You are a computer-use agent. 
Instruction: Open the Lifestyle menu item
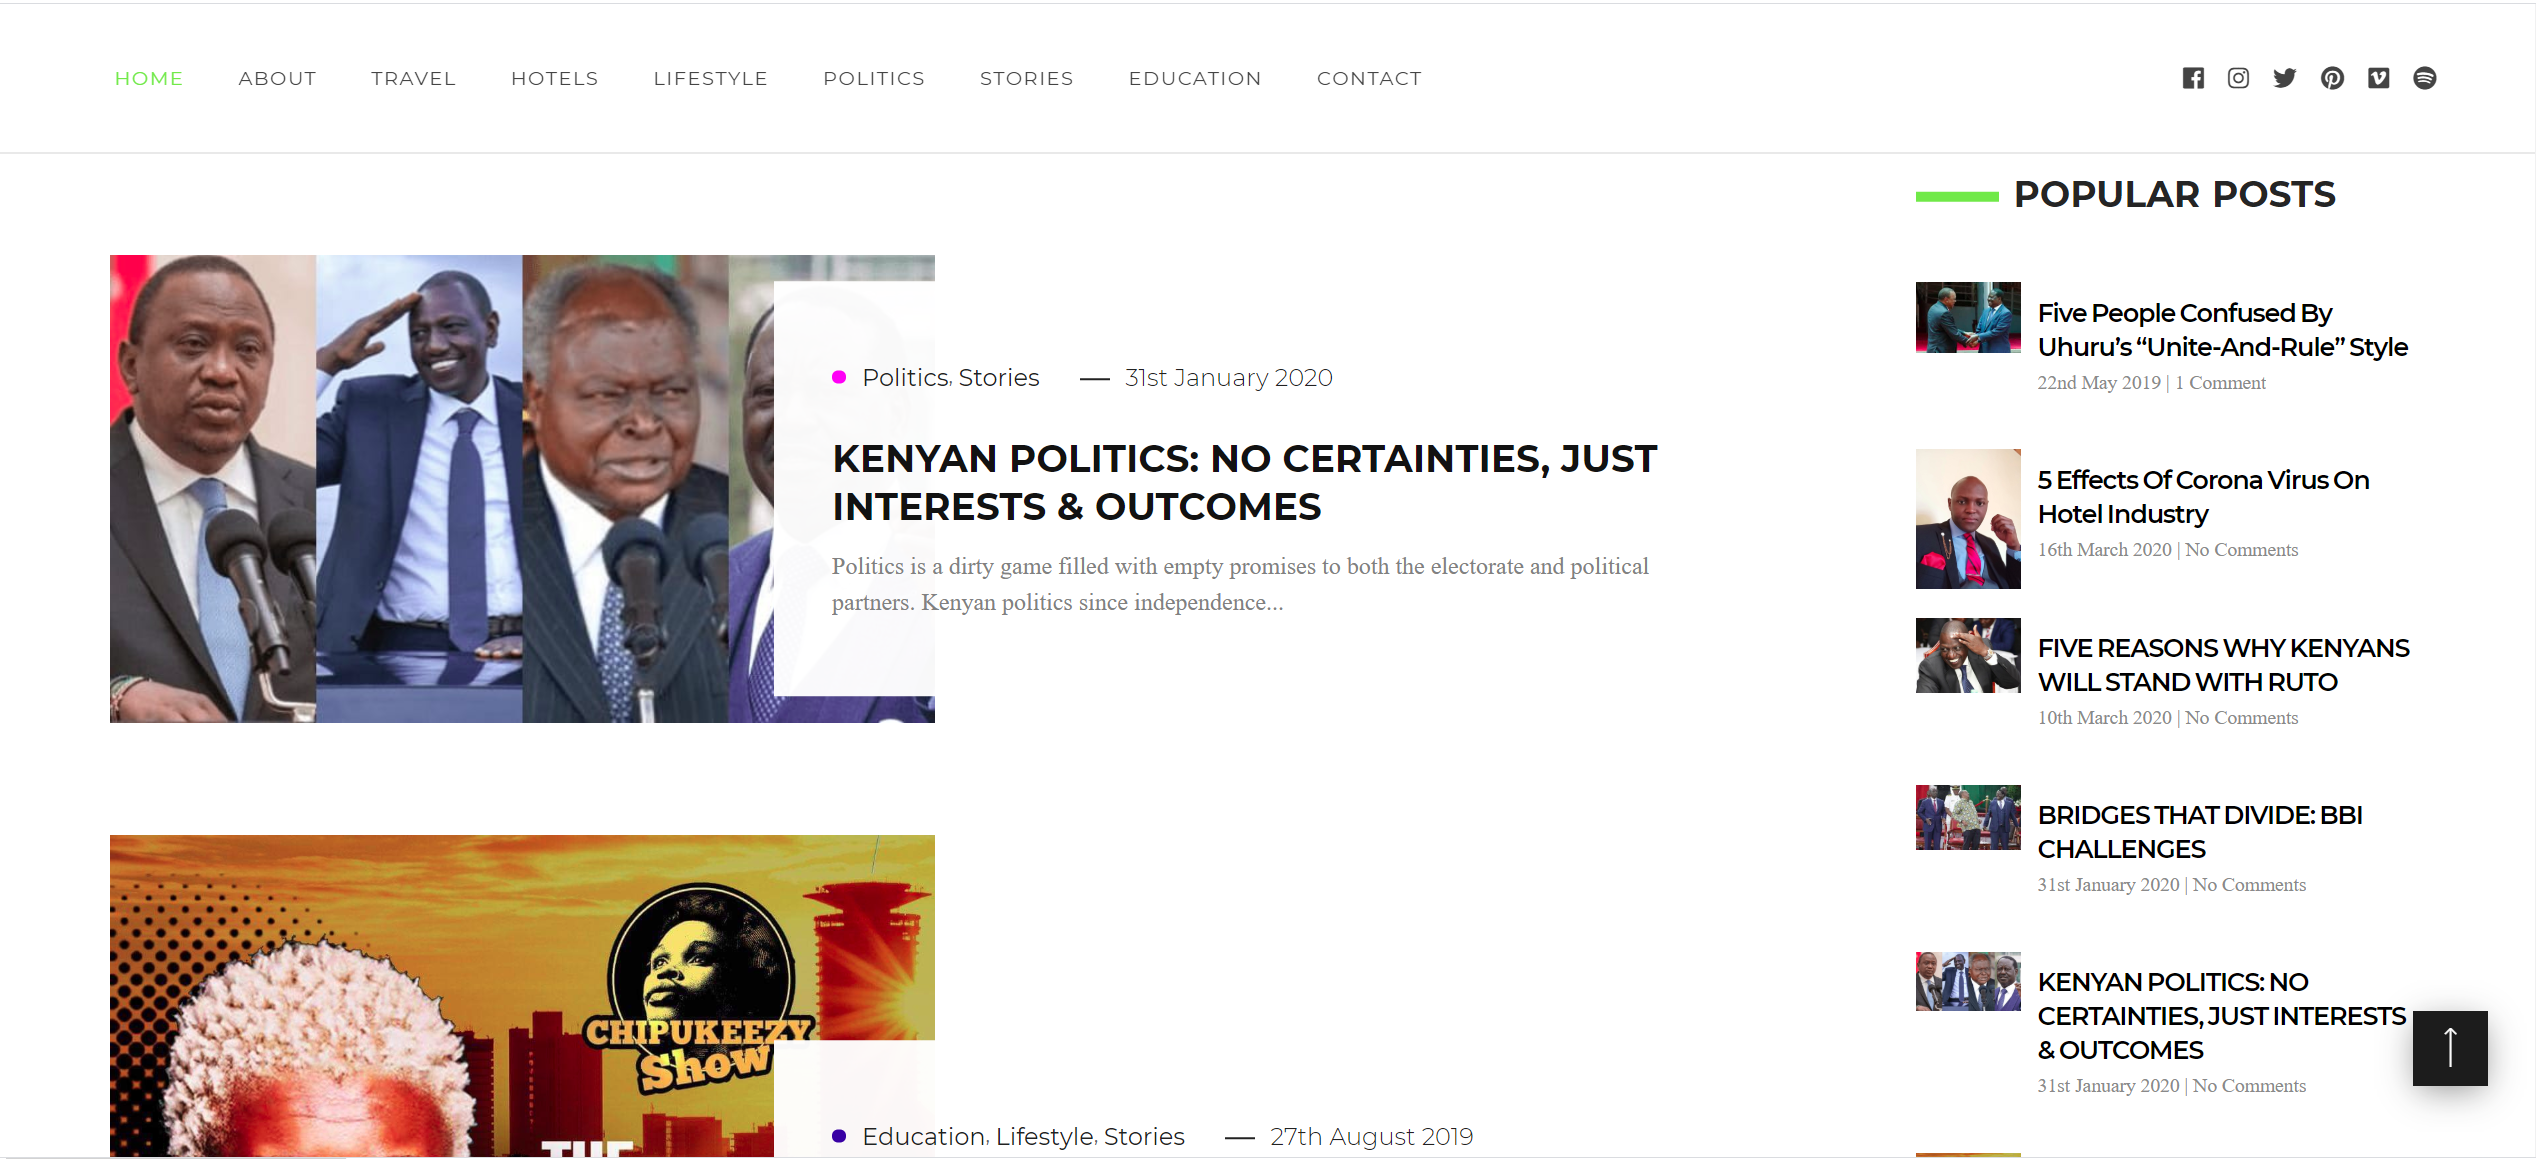[710, 78]
